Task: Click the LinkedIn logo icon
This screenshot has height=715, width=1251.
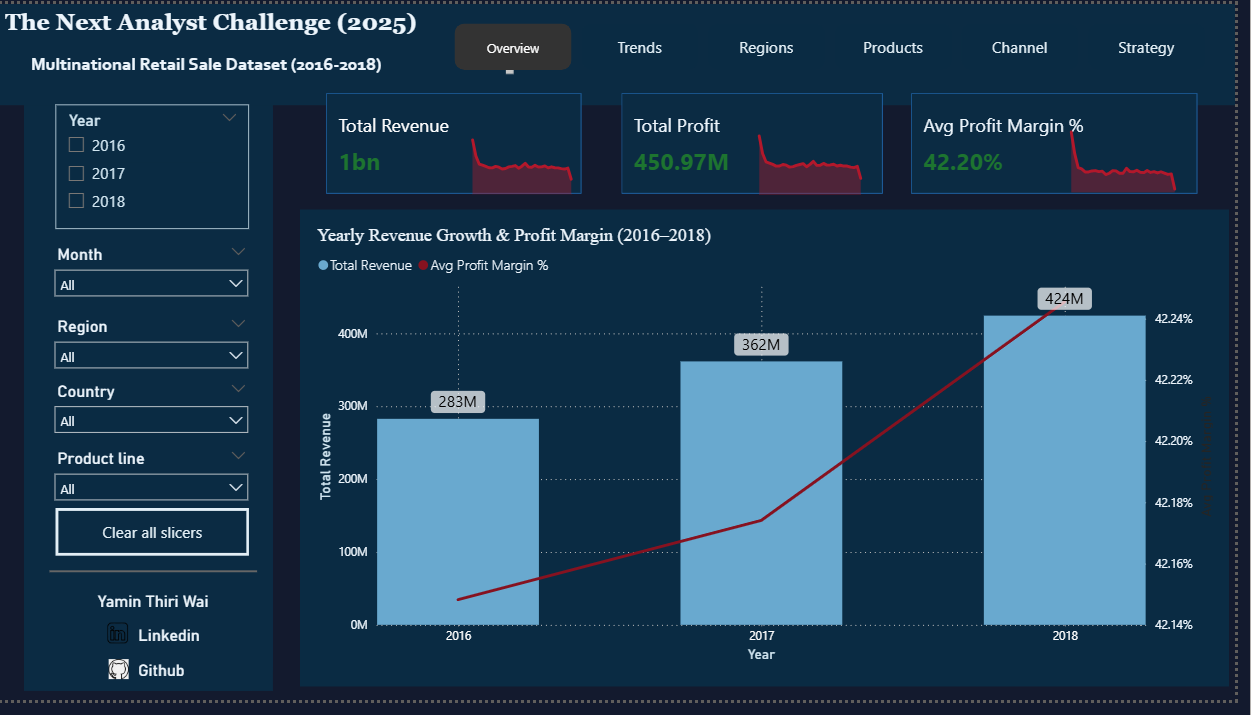Action: pos(118,634)
